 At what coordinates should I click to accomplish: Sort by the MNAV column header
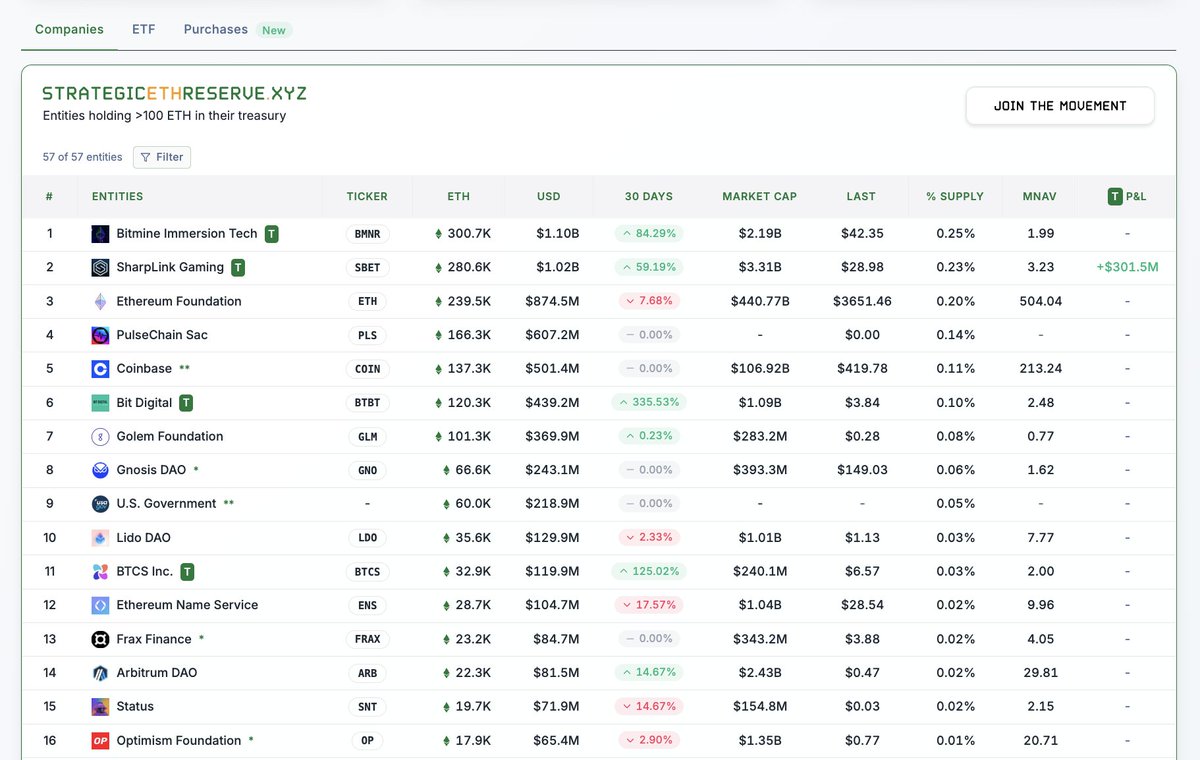click(x=1040, y=197)
